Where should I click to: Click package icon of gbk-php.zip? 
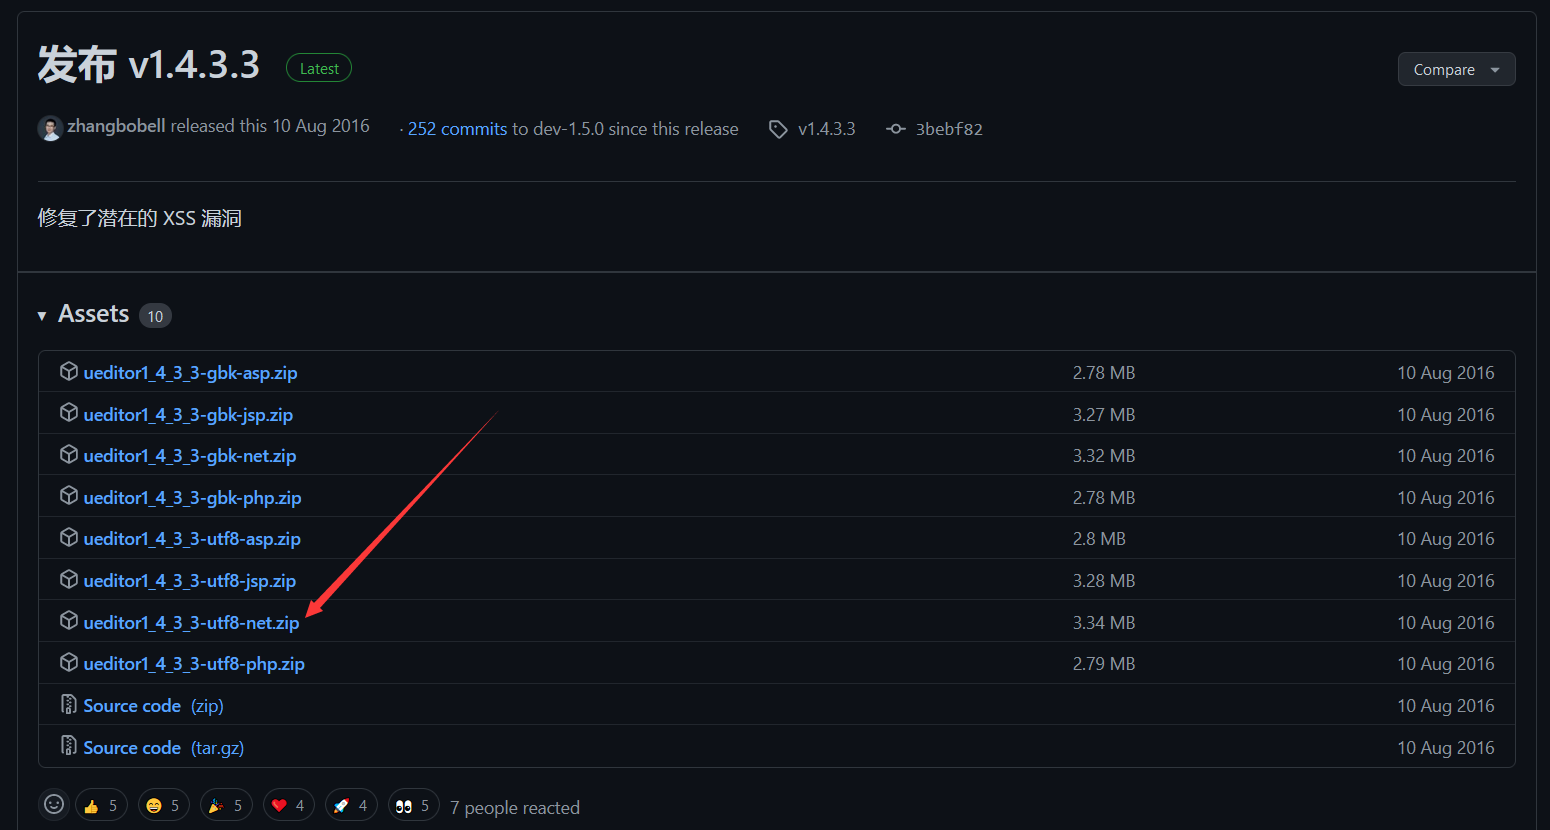(69, 496)
